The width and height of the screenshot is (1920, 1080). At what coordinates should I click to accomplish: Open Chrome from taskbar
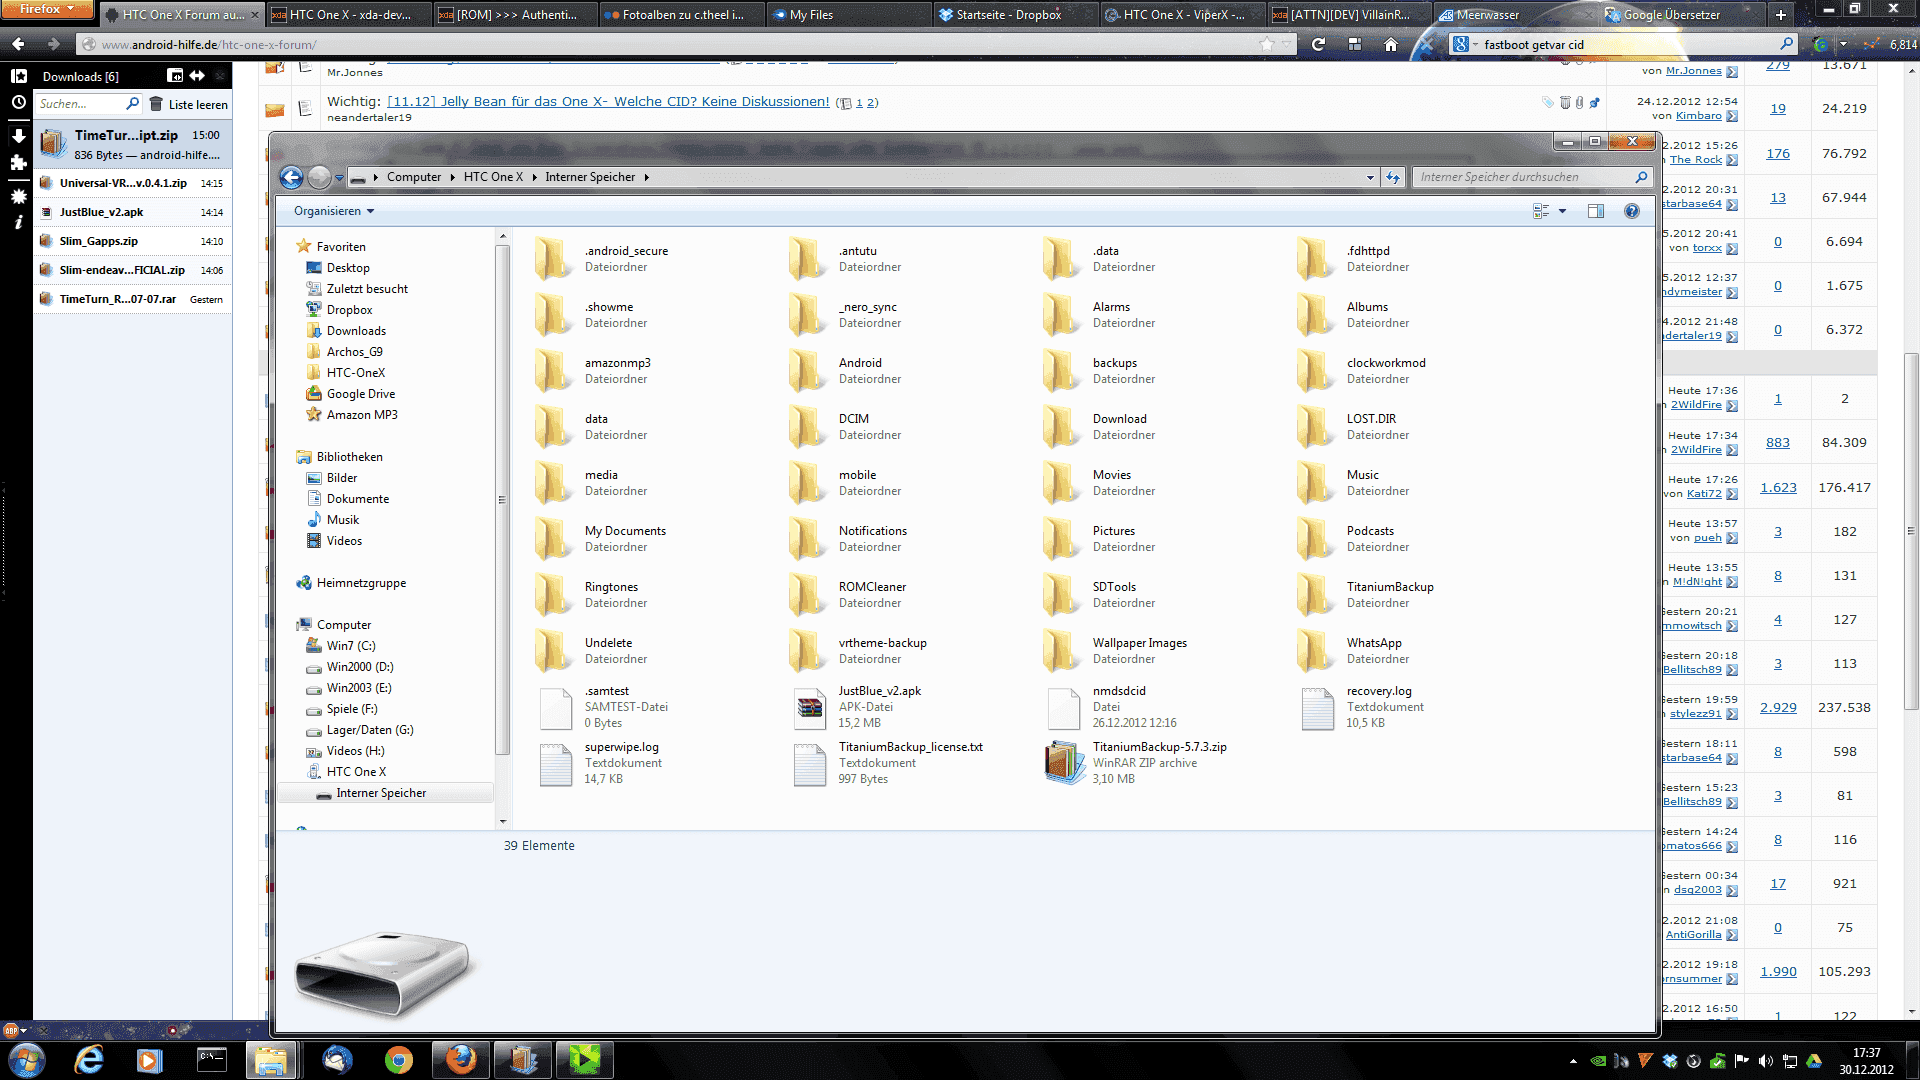pyautogui.click(x=398, y=1059)
